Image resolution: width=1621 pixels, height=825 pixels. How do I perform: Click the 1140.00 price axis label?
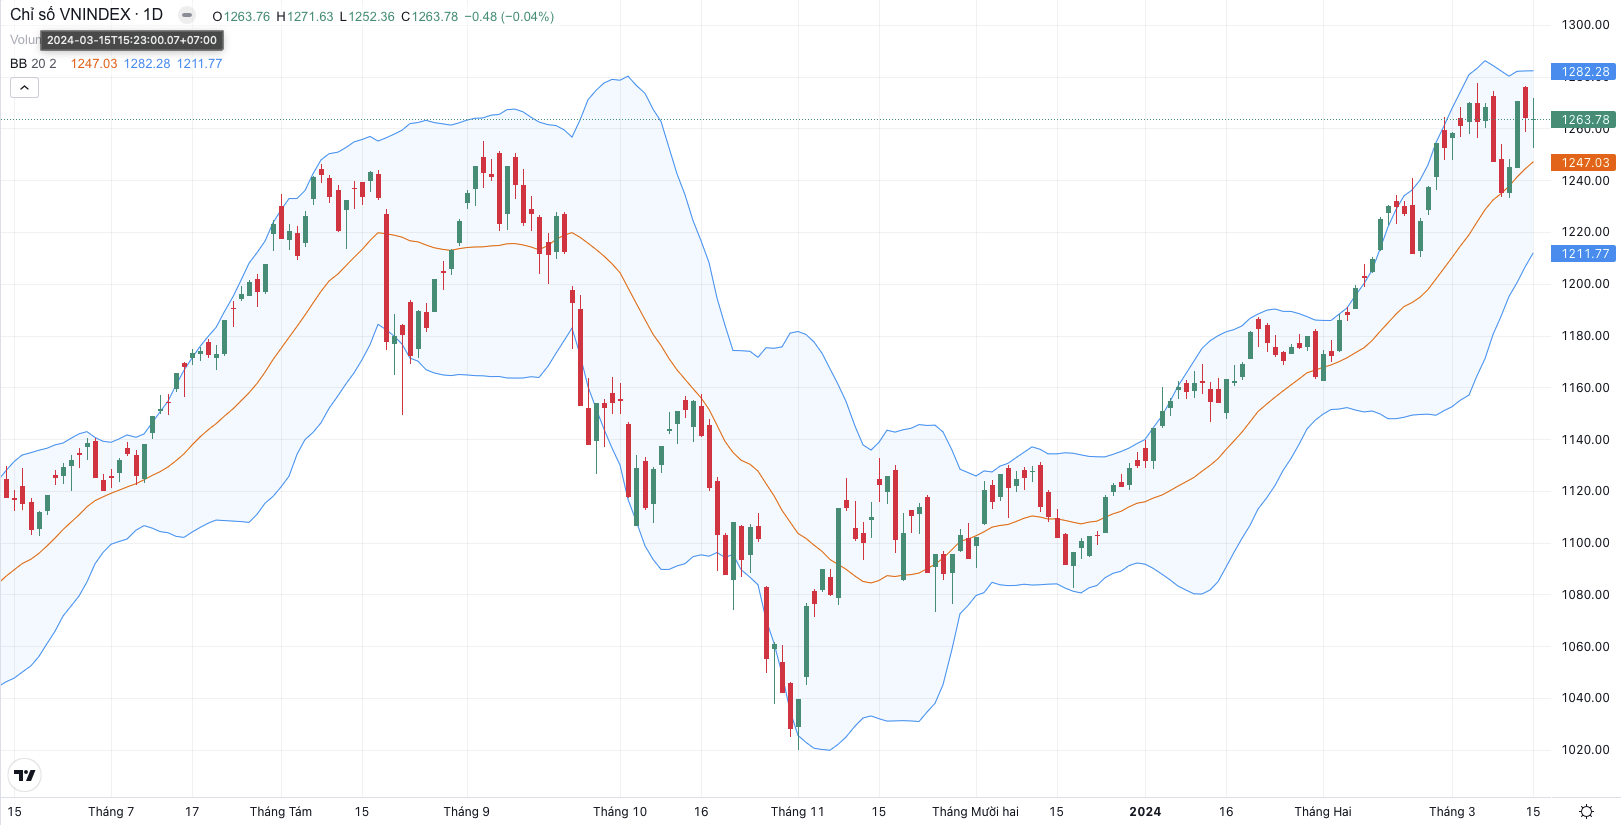pyautogui.click(x=1586, y=440)
